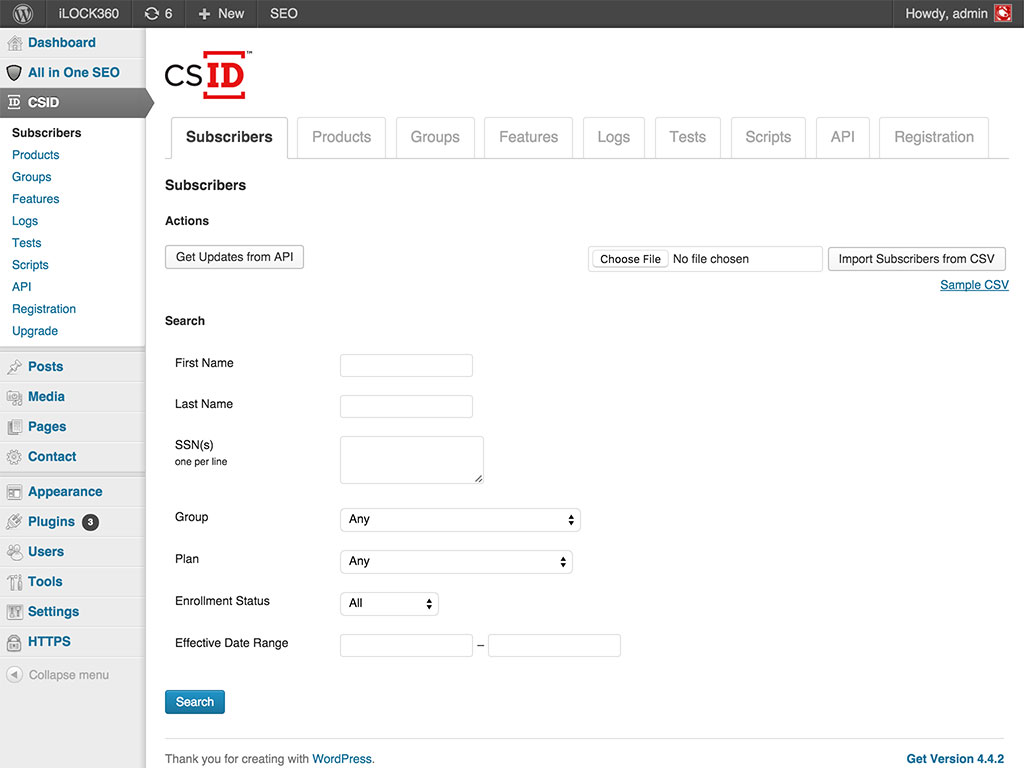Click the Media camera icon
Image resolution: width=1024 pixels, height=768 pixels.
pos(14,397)
